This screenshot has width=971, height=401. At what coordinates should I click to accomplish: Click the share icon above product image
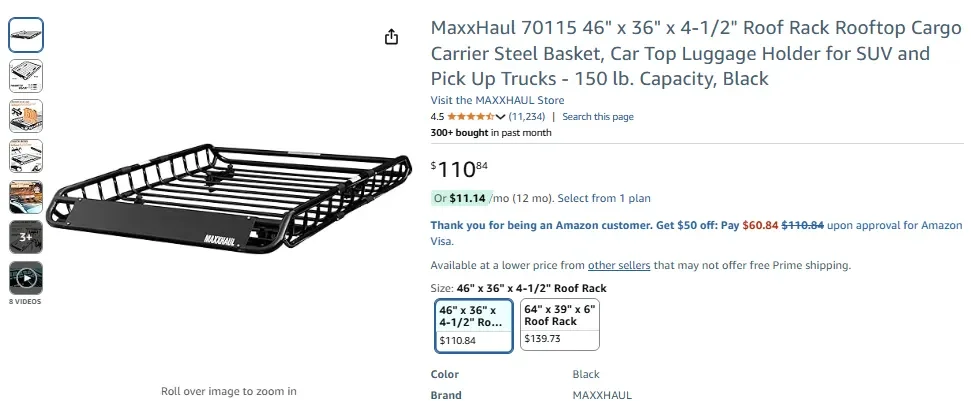point(391,37)
